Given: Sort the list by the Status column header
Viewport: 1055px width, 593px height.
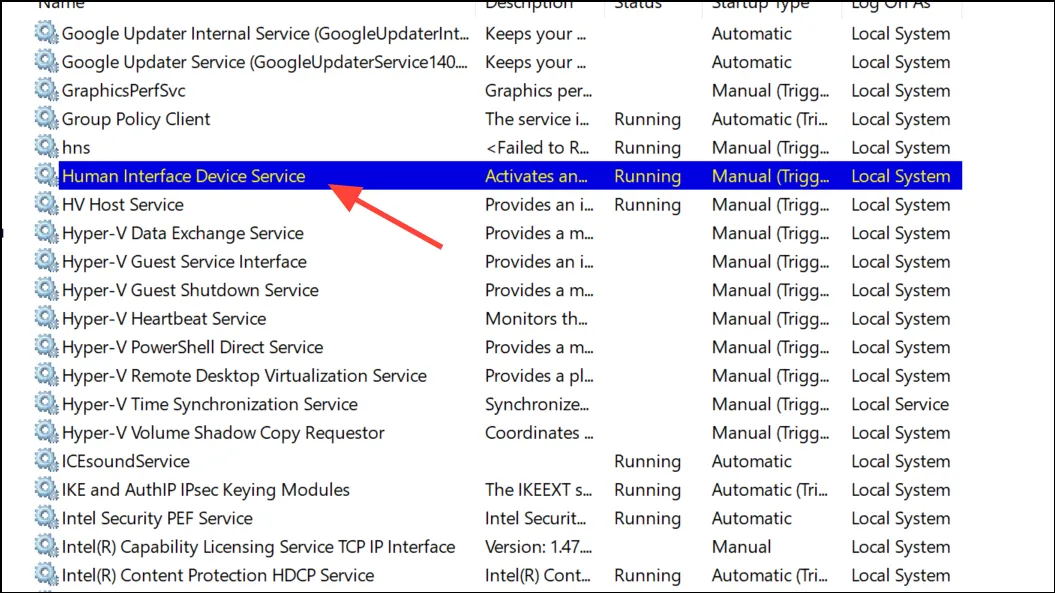Looking at the screenshot, I should [x=638, y=5].
